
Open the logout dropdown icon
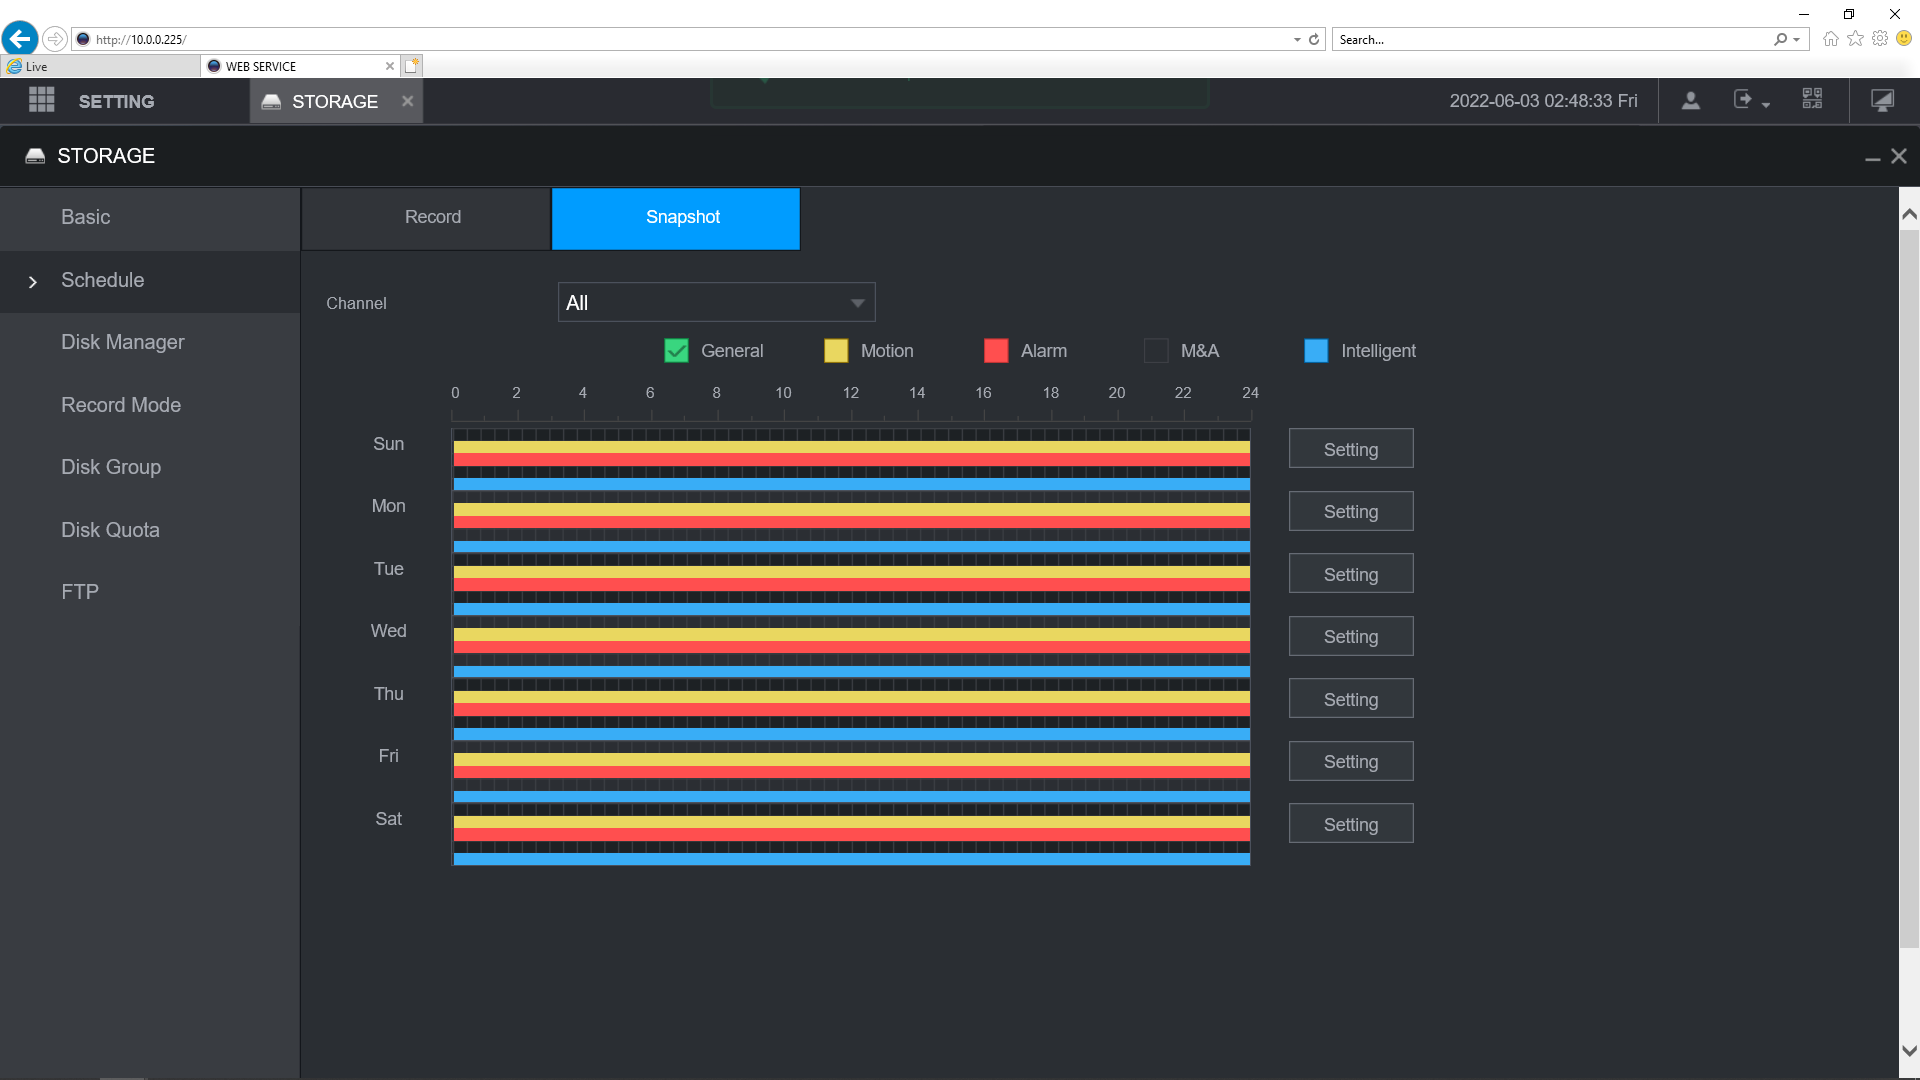[x=1750, y=101]
